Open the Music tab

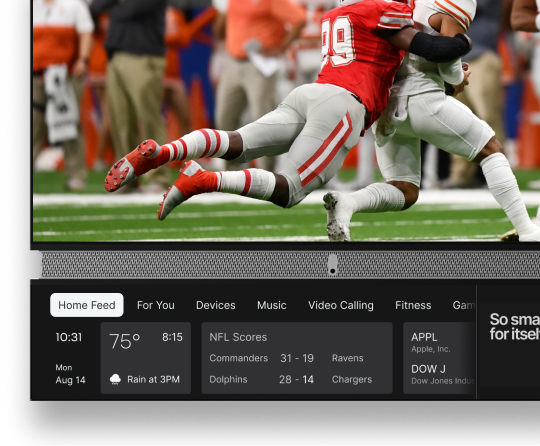pos(272,305)
